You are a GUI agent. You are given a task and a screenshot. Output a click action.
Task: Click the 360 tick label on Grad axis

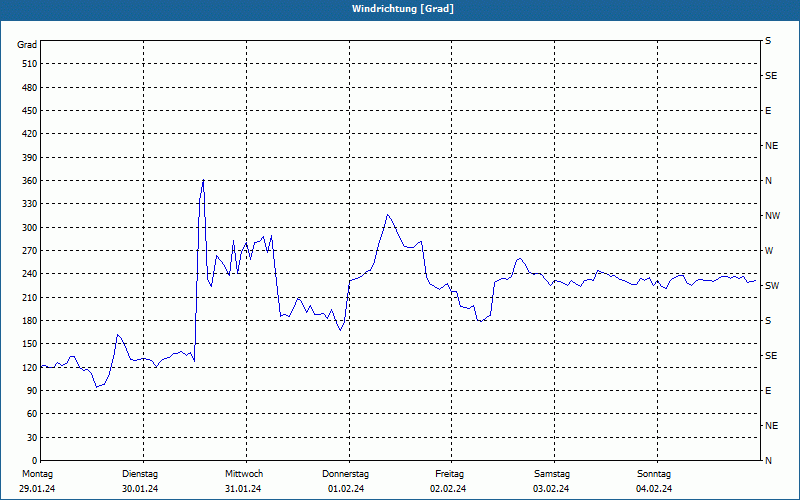29,181
